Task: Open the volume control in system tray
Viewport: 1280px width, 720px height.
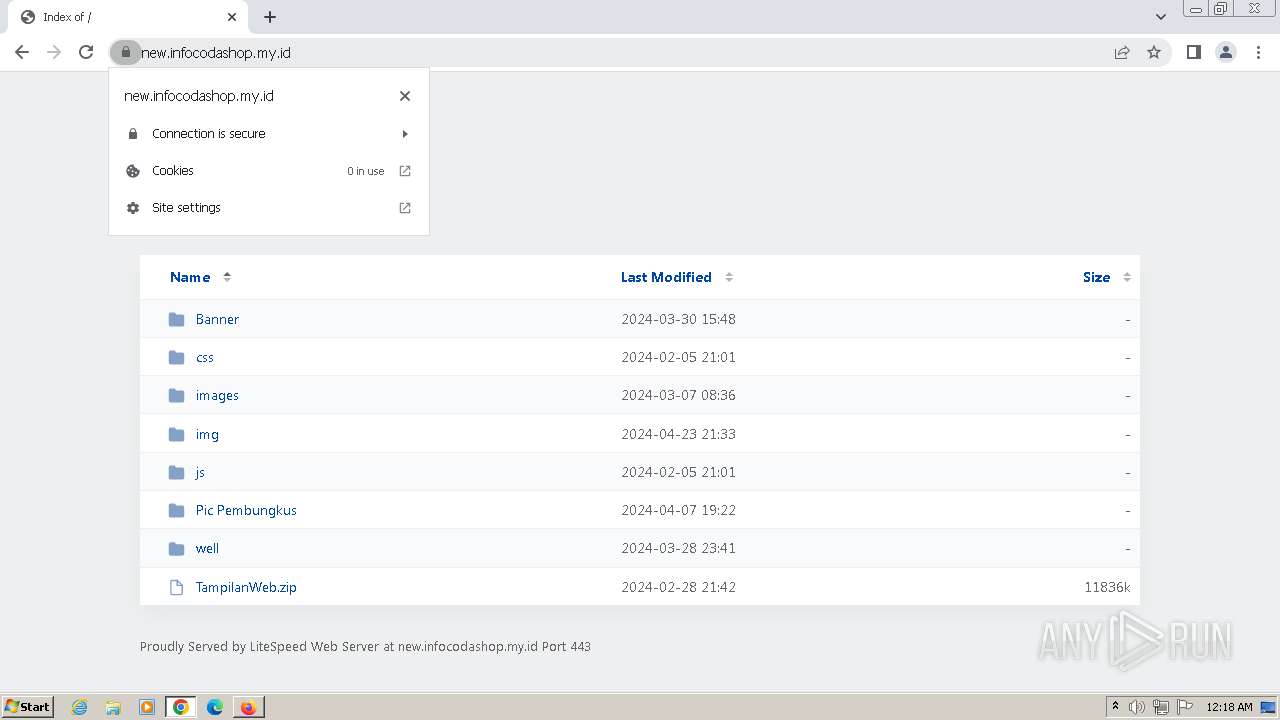Action: [1137, 707]
